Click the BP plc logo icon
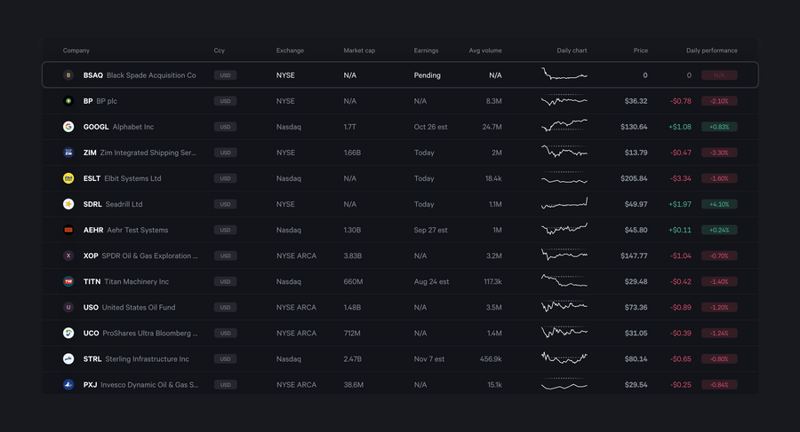The width and height of the screenshot is (800, 432). 68,101
